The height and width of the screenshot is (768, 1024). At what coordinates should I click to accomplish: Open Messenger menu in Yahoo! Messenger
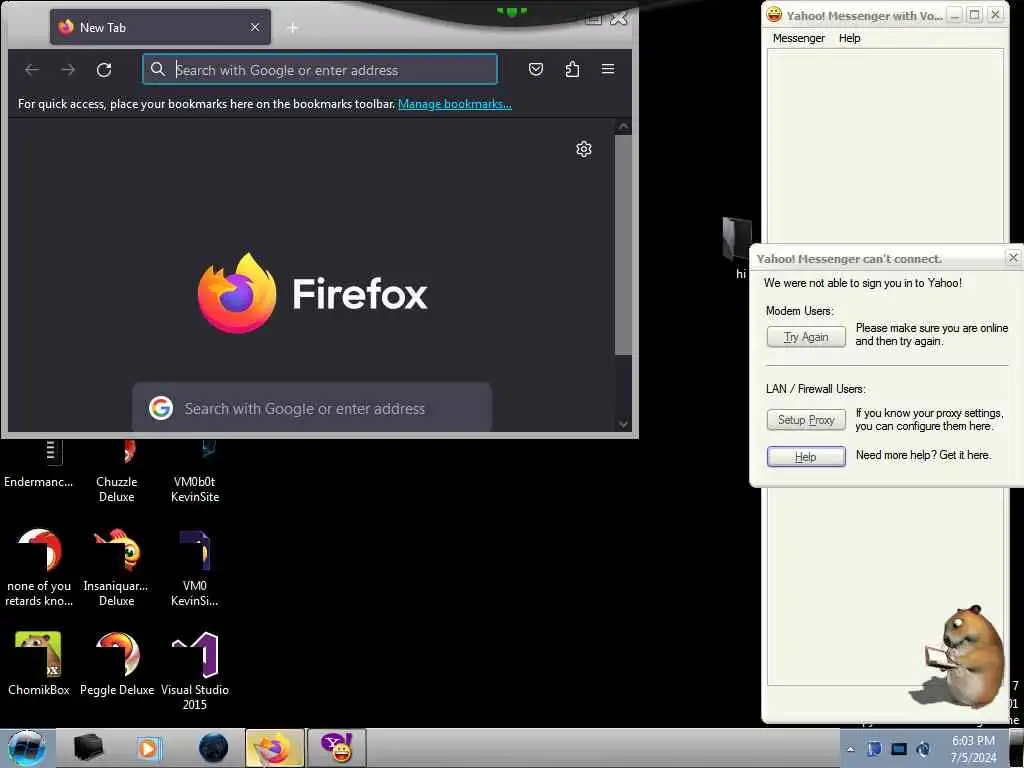(798, 38)
